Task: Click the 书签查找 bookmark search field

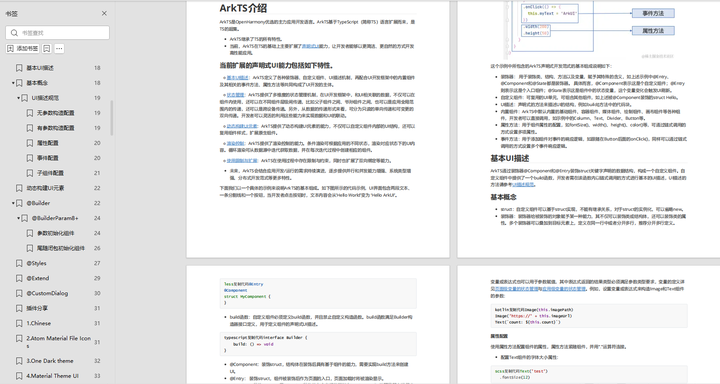Action: click(57, 33)
